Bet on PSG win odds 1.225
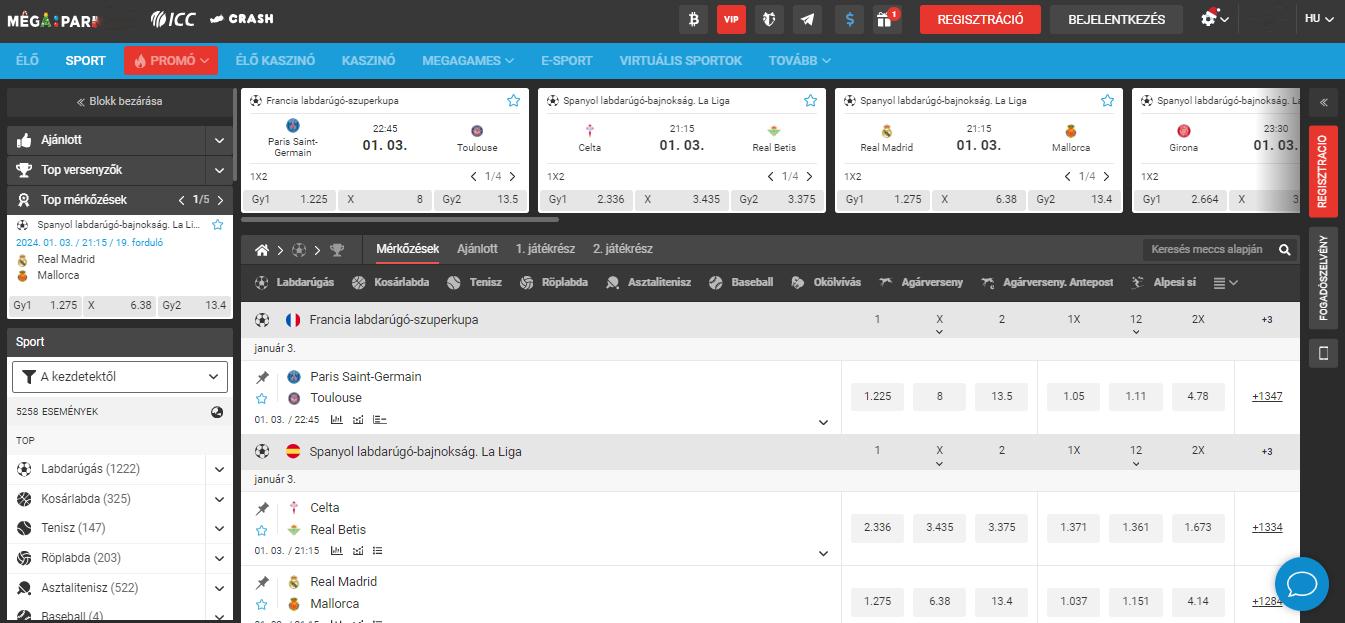 pos(877,396)
